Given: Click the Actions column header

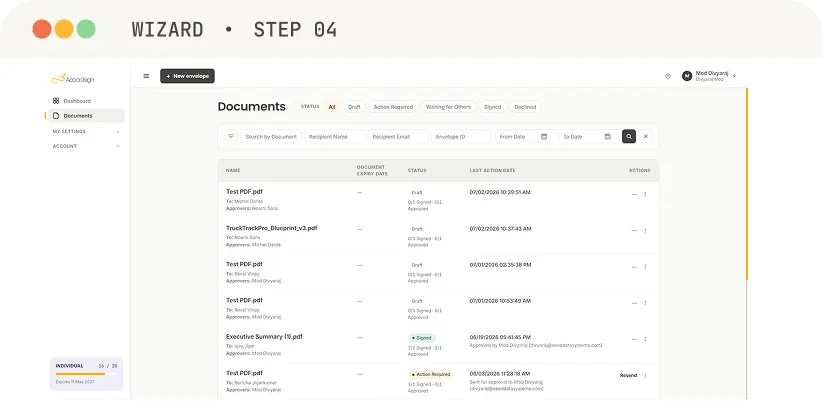Looking at the screenshot, I should 640,171.
